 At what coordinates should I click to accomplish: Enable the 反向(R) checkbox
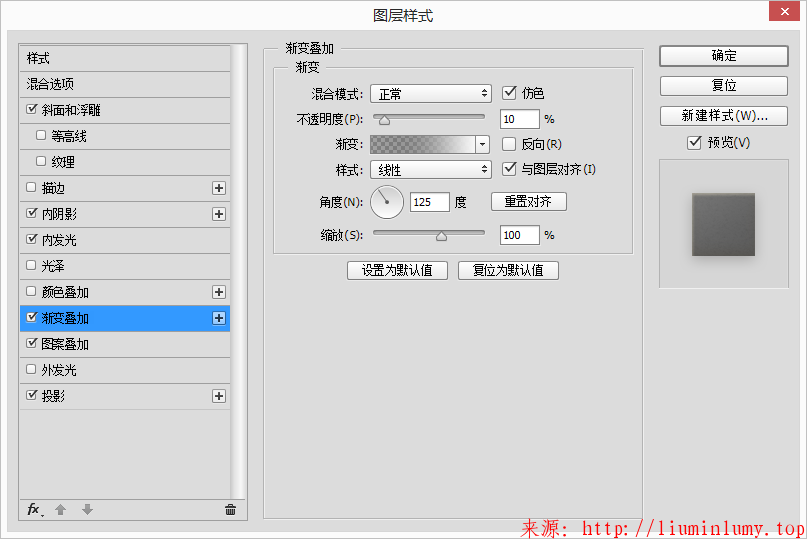tap(509, 144)
